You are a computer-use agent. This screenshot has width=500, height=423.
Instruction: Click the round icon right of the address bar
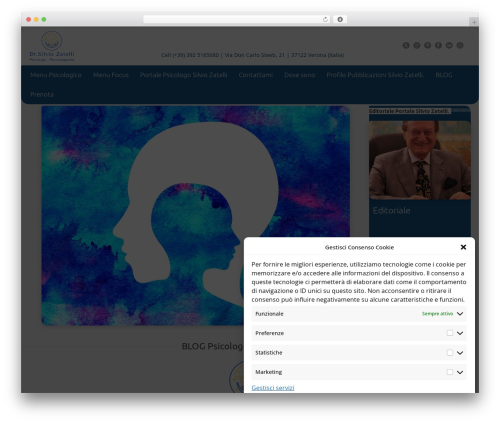[x=340, y=20]
